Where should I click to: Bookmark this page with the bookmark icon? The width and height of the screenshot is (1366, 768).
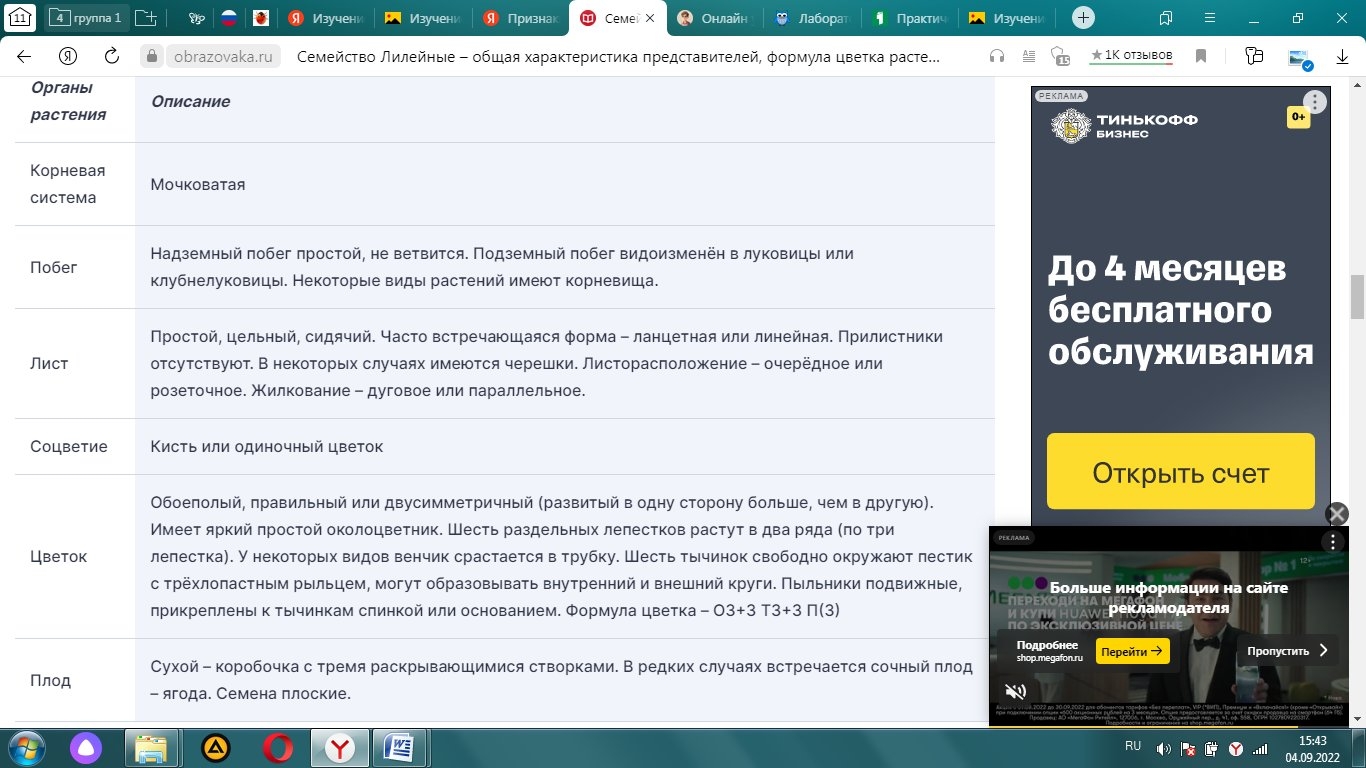pos(1202,57)
